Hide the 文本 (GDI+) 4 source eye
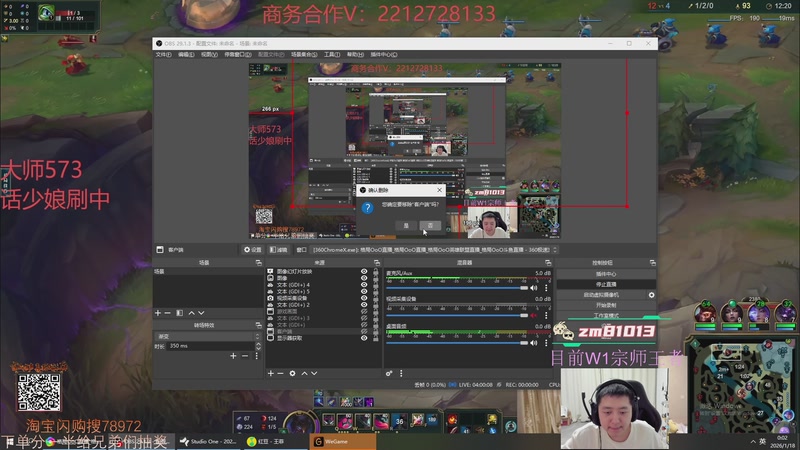This screenshot has height=450, width=800. click(364, 285)
